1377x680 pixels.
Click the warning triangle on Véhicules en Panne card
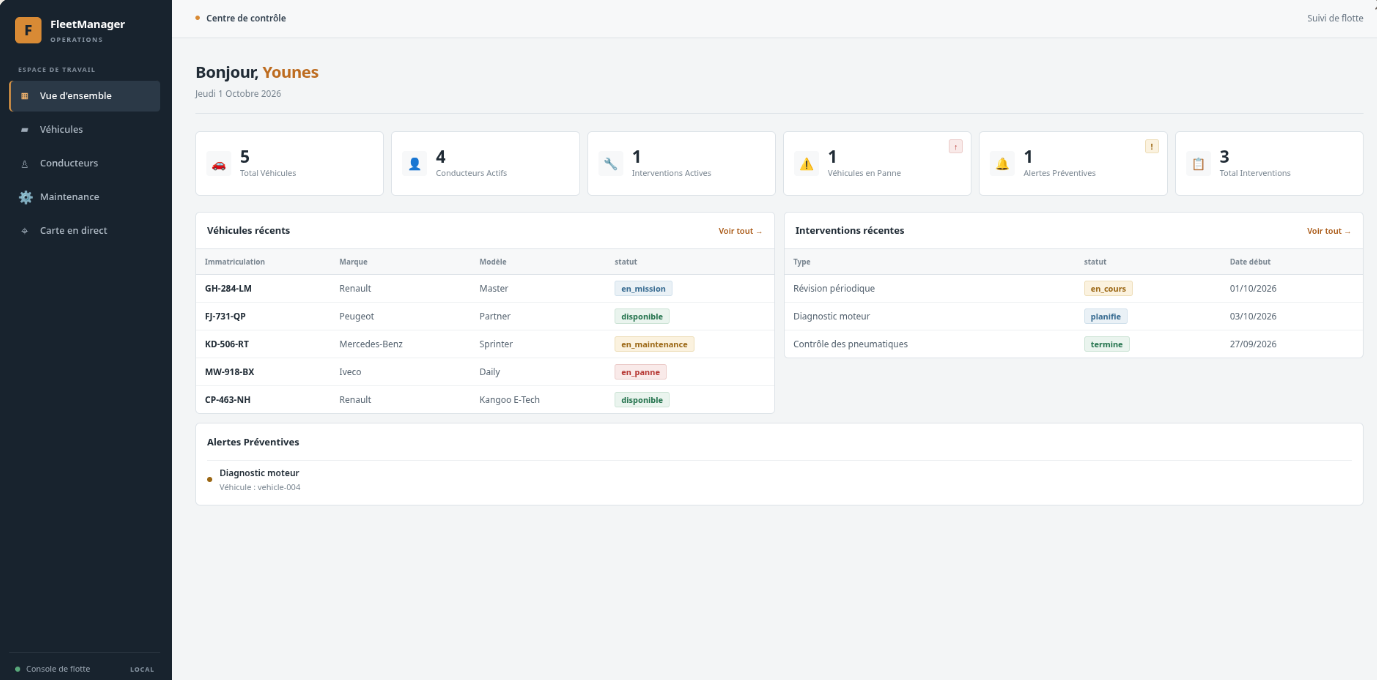pyautogui.click(x=807, y=164)
